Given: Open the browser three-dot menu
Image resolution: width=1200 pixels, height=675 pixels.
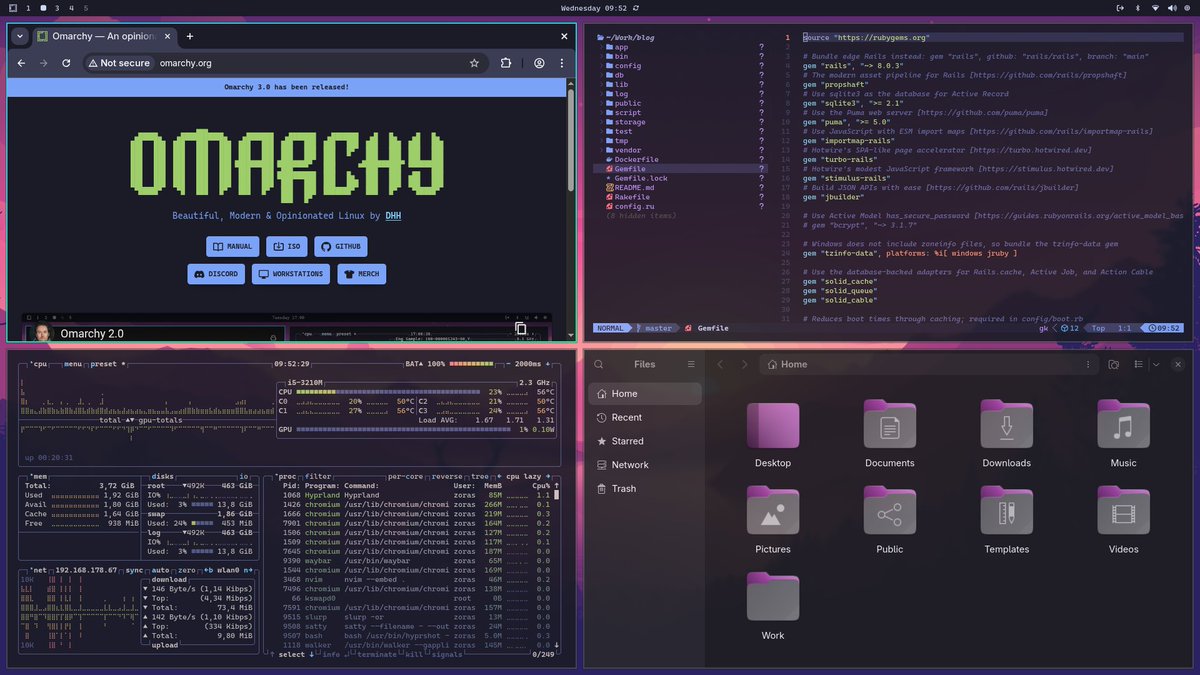Looking at the screenshot, I should pyautogui.click(x=561, y=63).
